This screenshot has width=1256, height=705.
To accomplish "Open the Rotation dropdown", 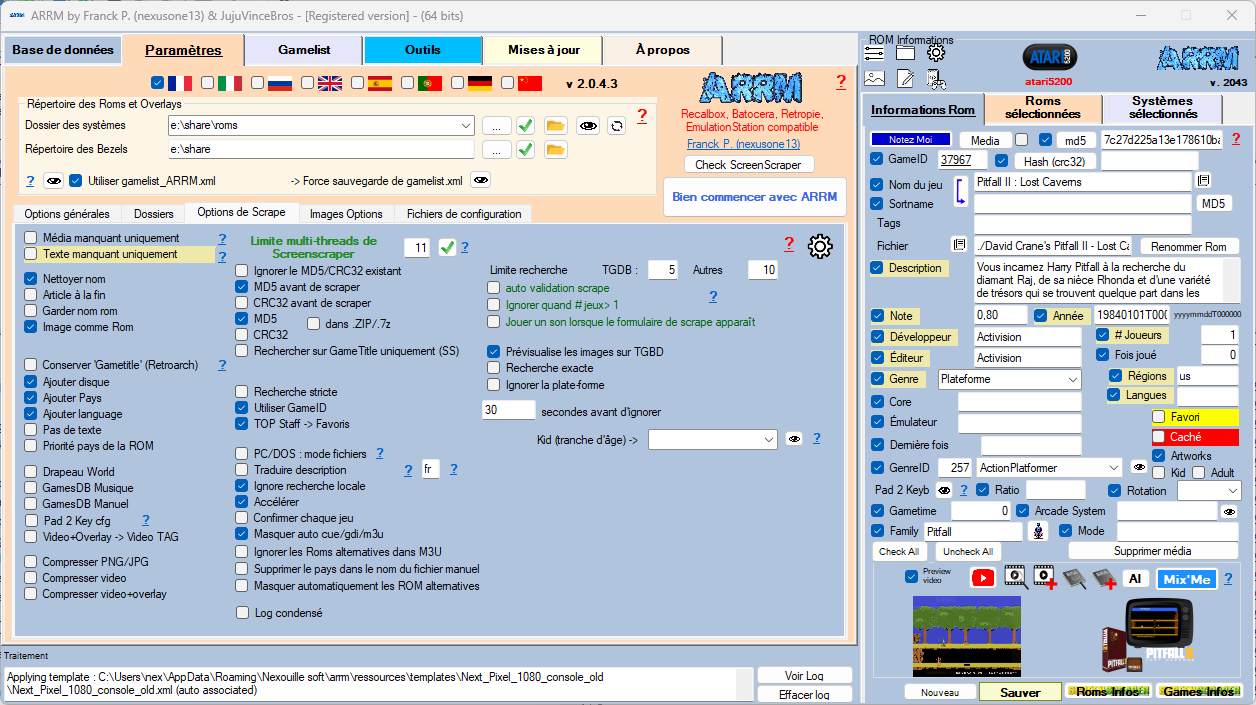I will coord(1232,491).
